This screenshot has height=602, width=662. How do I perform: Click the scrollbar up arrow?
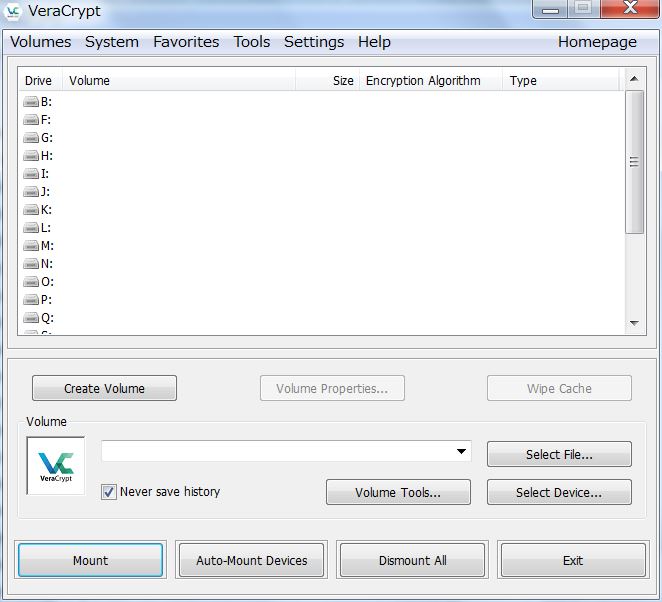[x=634, y=79]
